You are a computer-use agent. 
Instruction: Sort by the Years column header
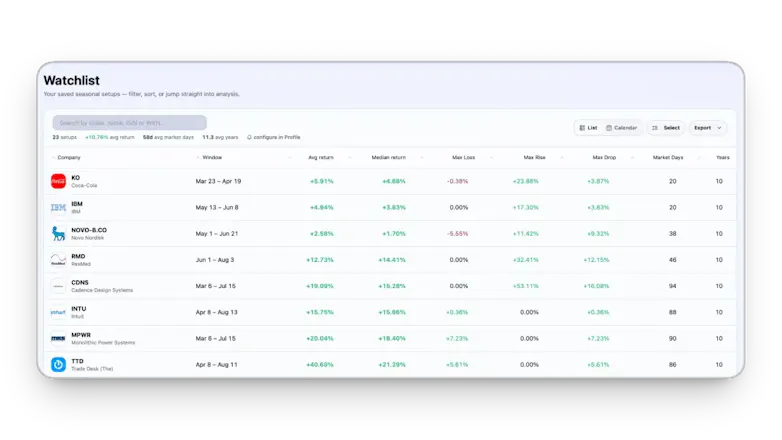(723, 157)
